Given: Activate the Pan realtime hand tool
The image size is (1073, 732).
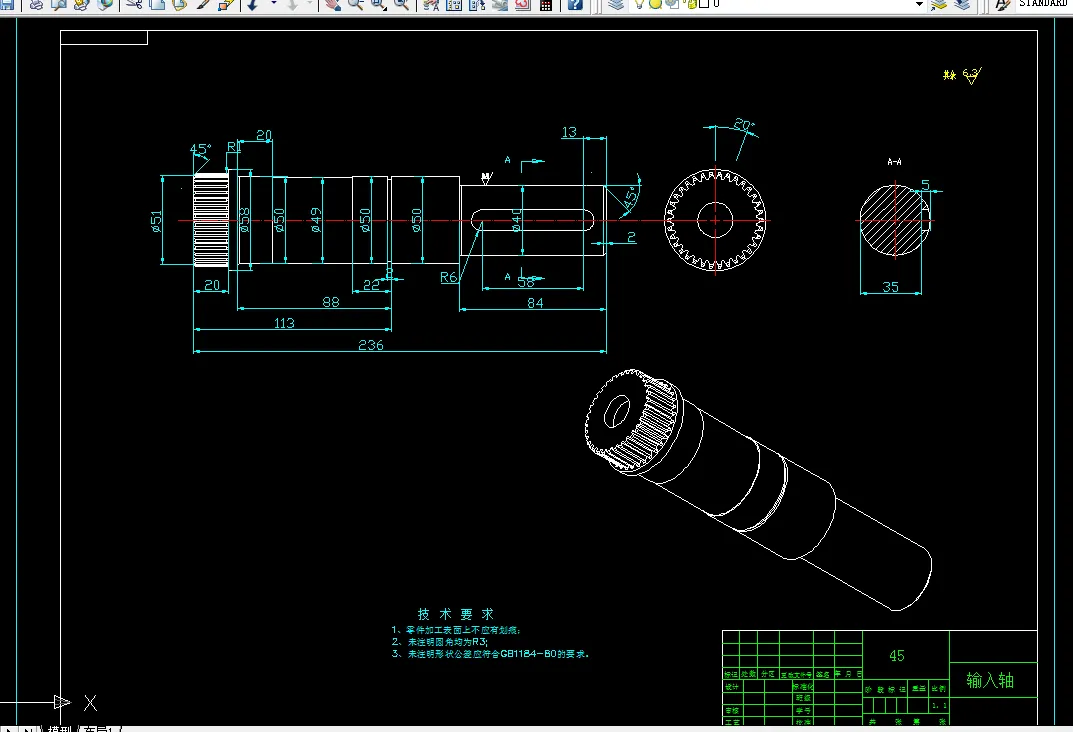Looking at the screenshot, I should pos(333,4).
